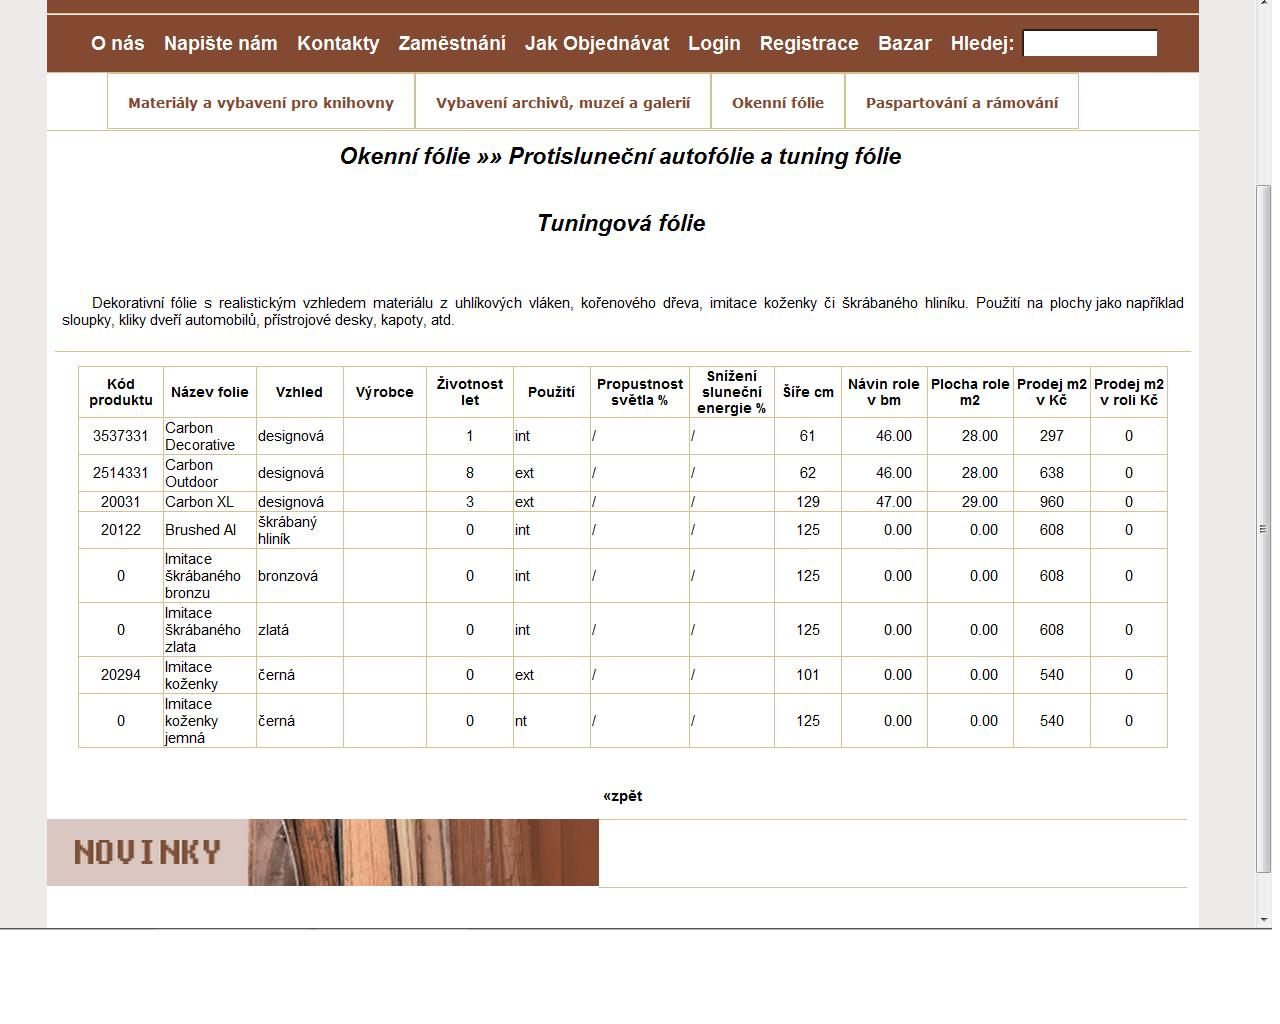Click the Novinky banner image
This screenshot has height=1024, width=1280.
coord(322,852)
